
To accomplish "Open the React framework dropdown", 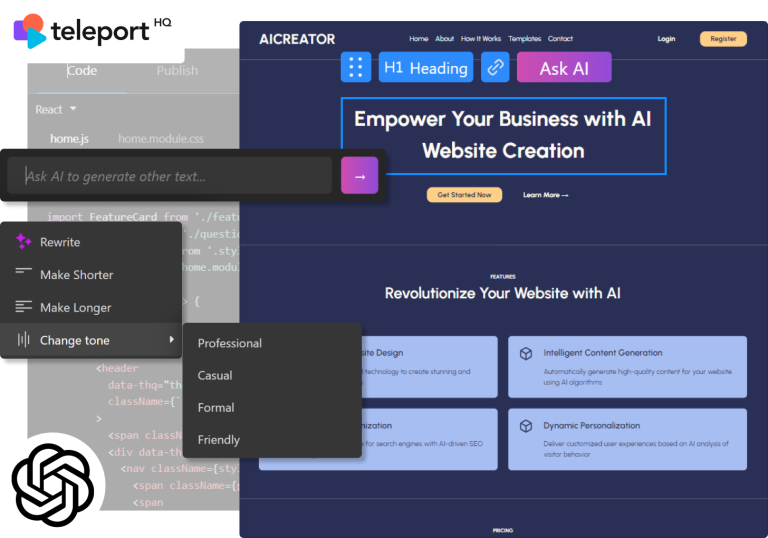I will click(55, 109).
